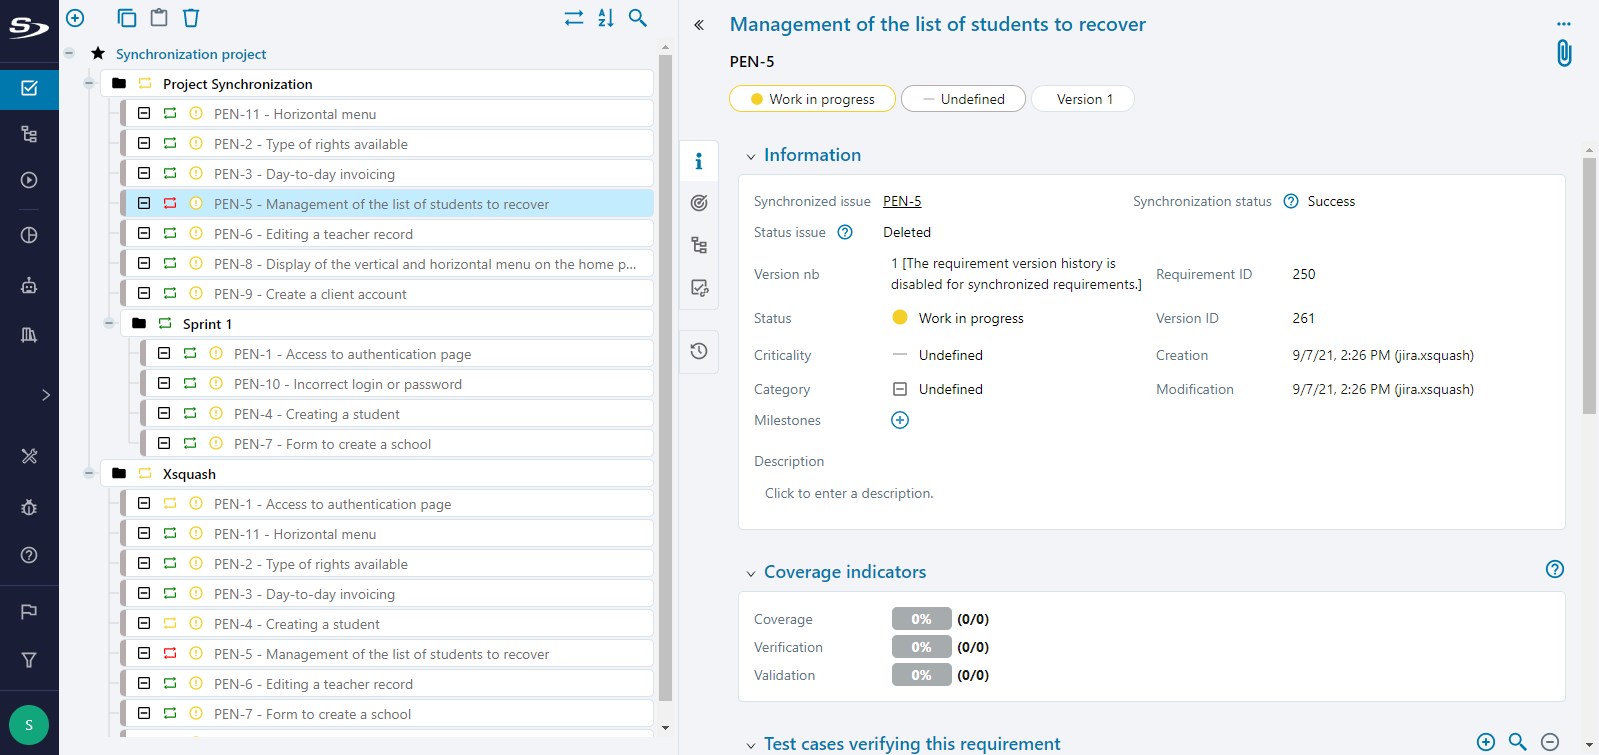Open the modification history tab icon
This screenshot has height=755, width=1599.
699,351
